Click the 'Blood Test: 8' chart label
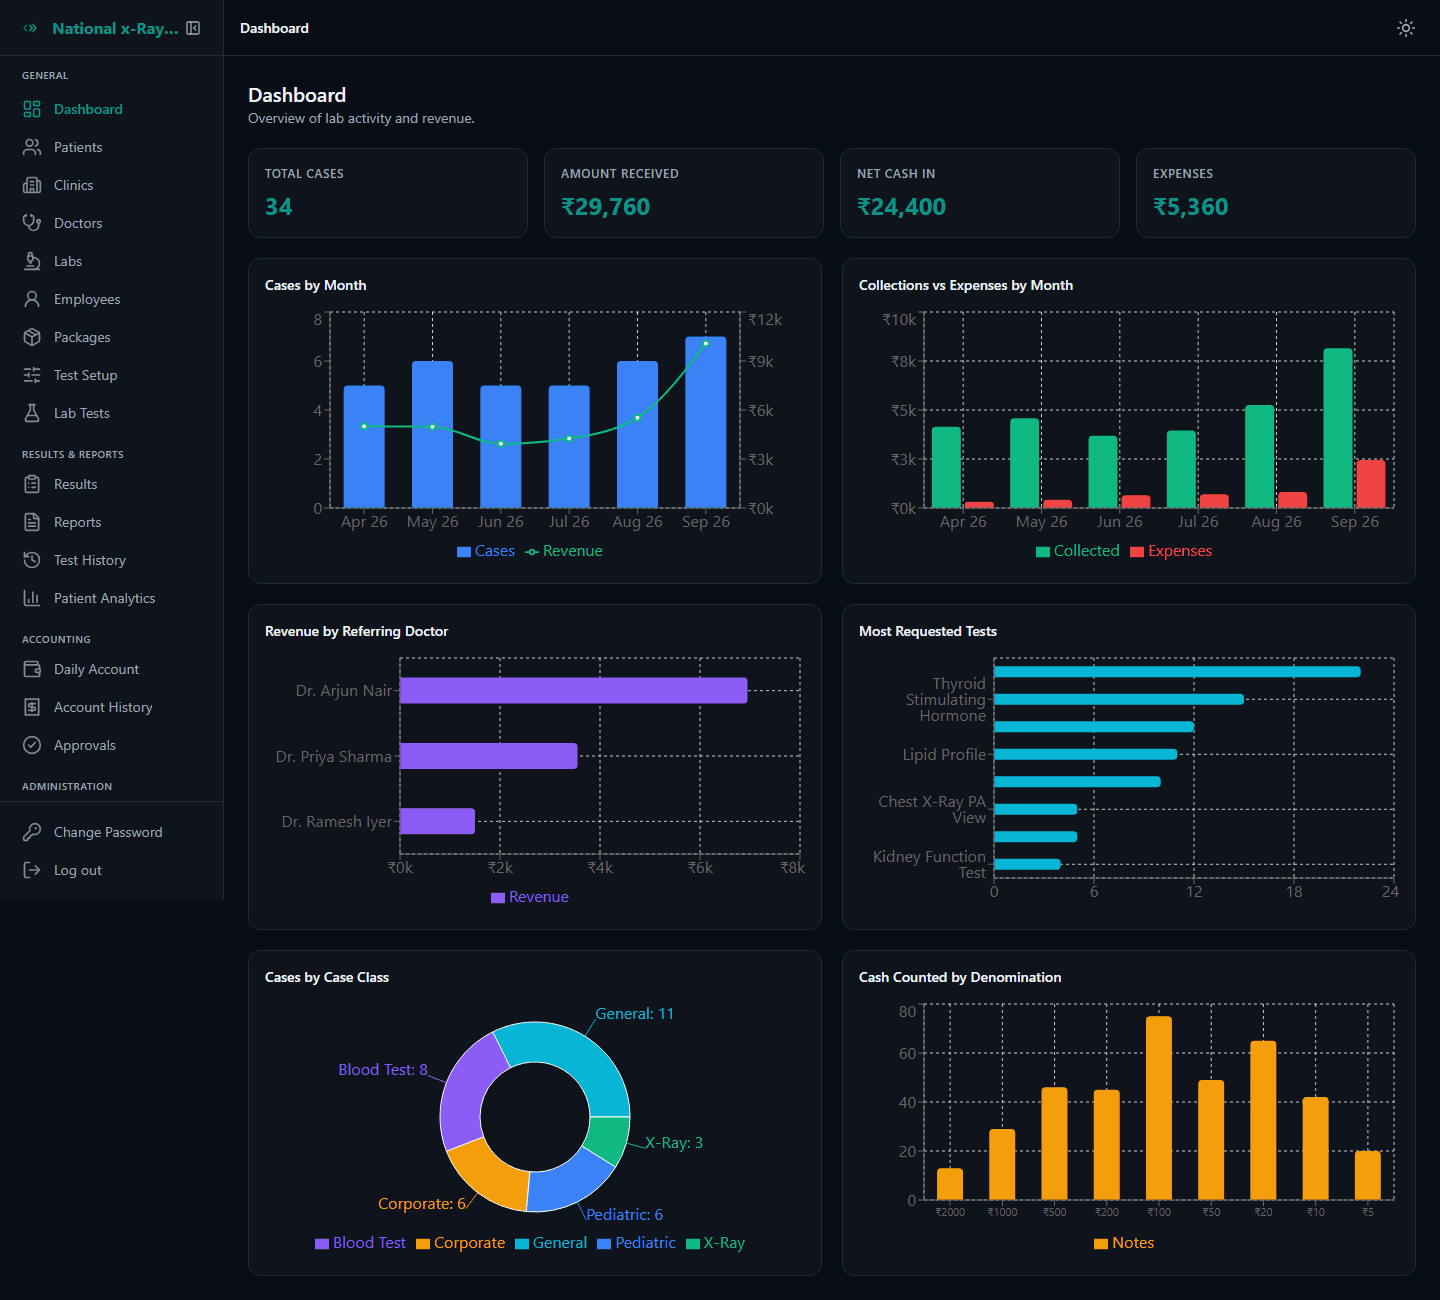This screenshot has height=1300, width=1440. pos(383,1070)
